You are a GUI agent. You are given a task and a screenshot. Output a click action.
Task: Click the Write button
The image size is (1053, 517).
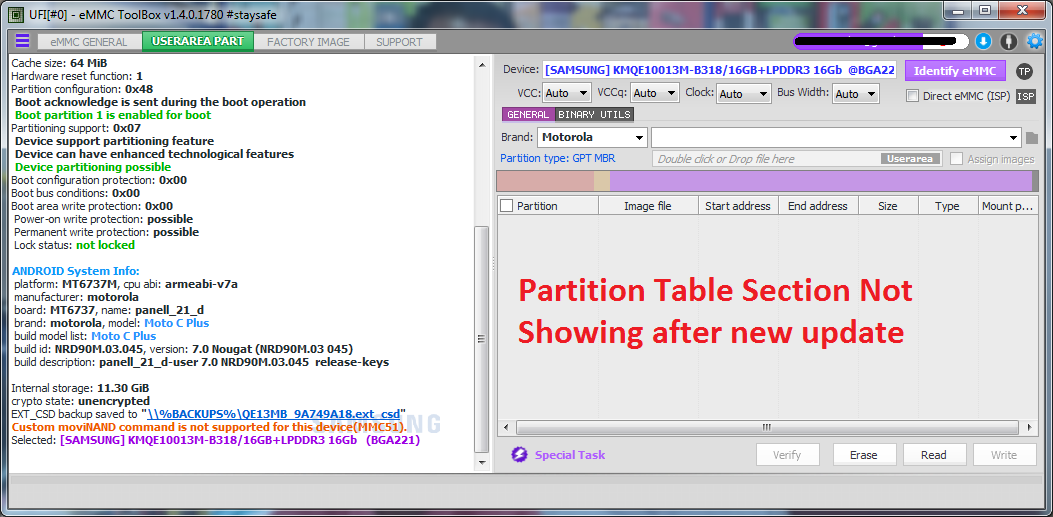(x=1004, y=455)
